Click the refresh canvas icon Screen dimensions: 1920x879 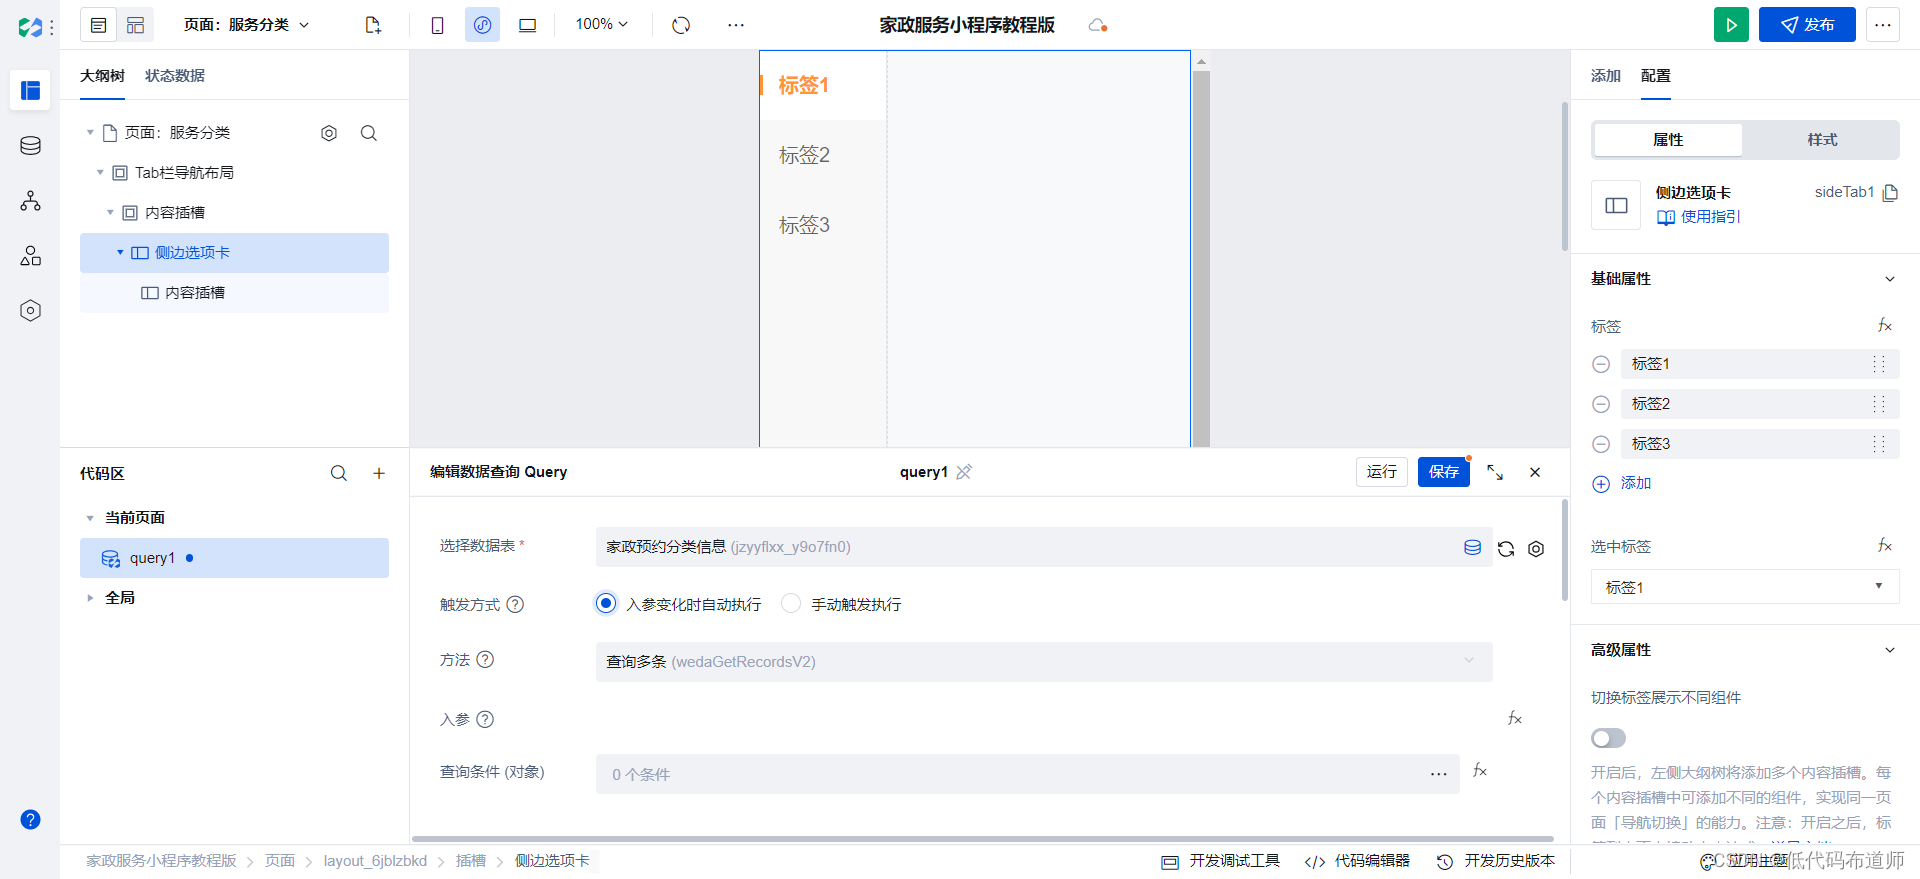681,25
